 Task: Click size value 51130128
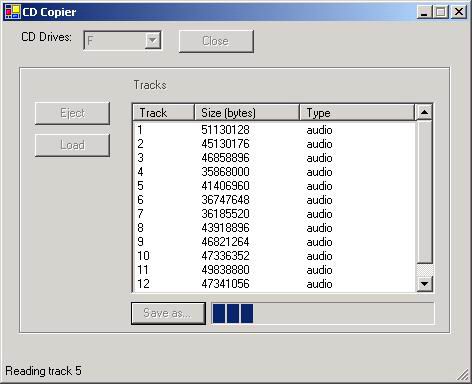click(225, 130)
